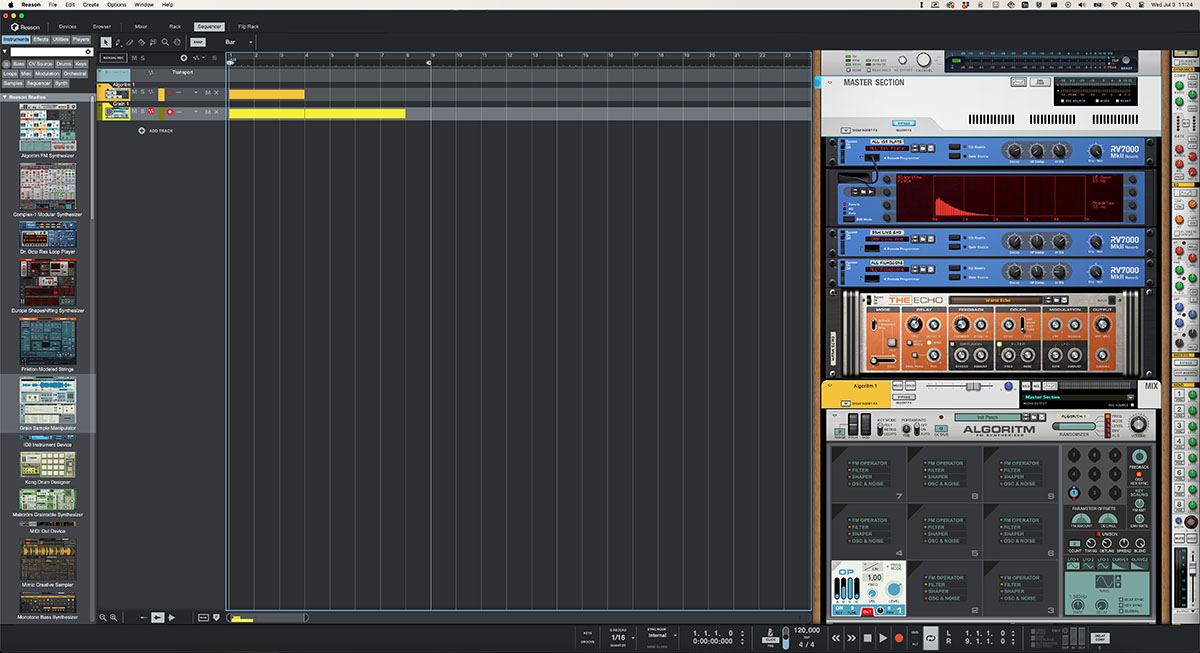Click the Add Track plus icon
Viewport: 1200px width, 653px height.
coord(142,130)
